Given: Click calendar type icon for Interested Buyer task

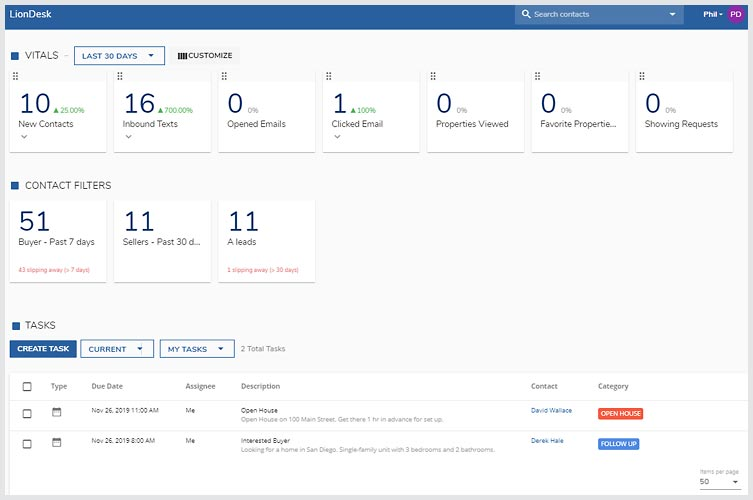Looking at the screenshot, I should [x=57, y=442].
